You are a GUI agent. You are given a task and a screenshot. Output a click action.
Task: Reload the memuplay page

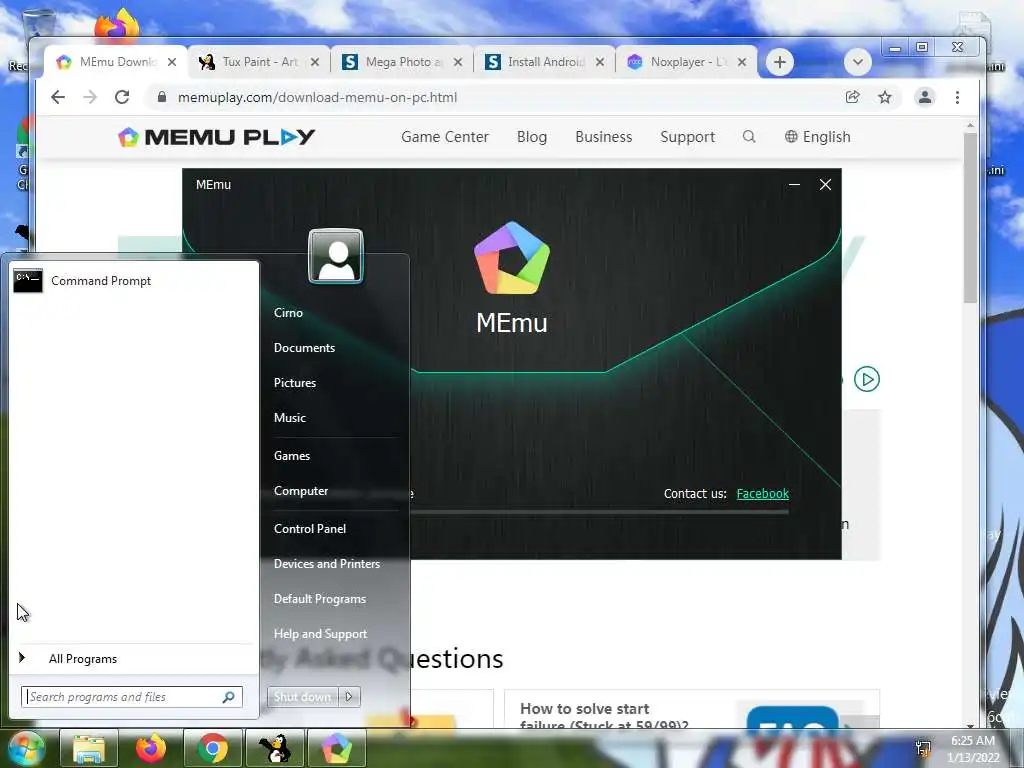(x=122, y=97)
